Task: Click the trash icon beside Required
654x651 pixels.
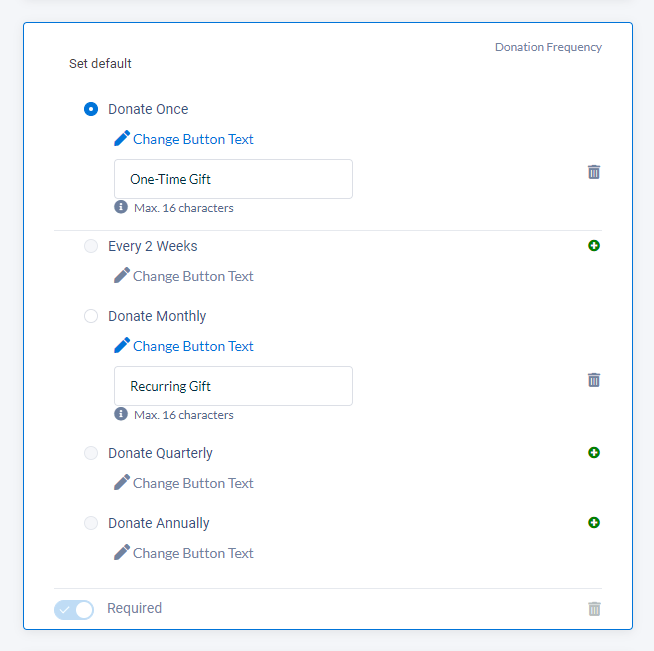Action: click(x=594, y=608)
